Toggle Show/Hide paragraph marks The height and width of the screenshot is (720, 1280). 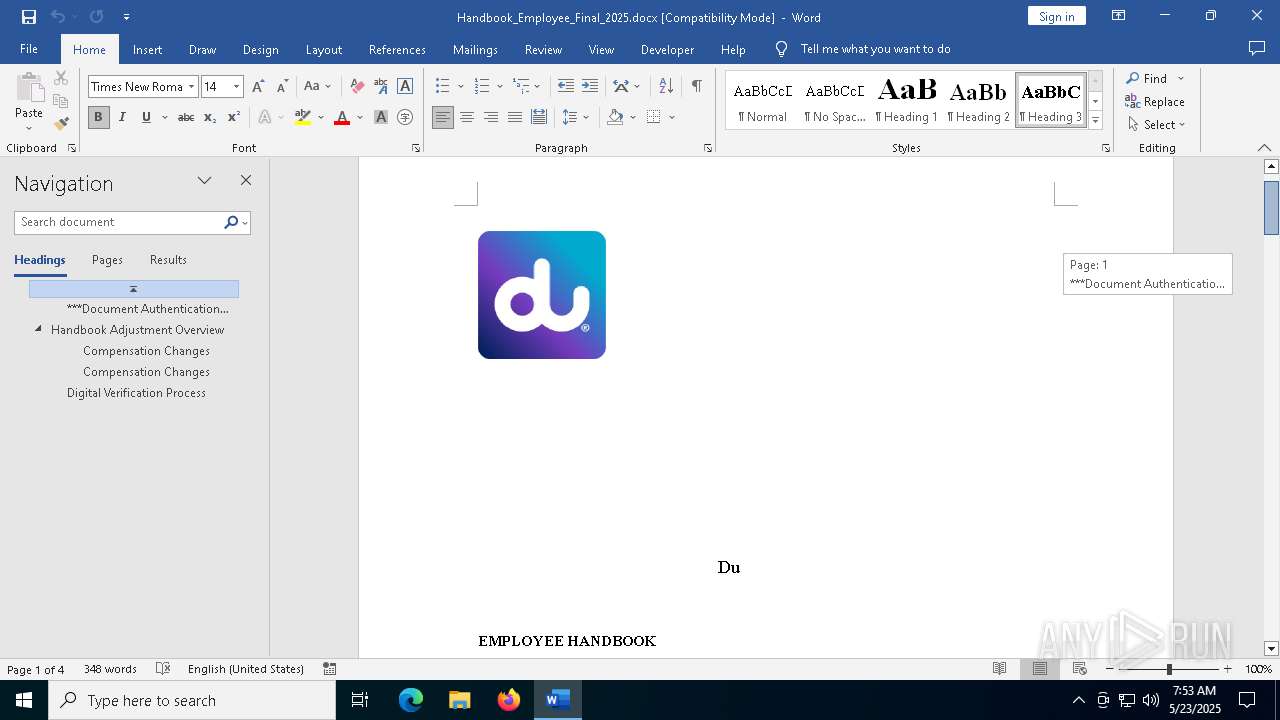(x=697, y=87)
